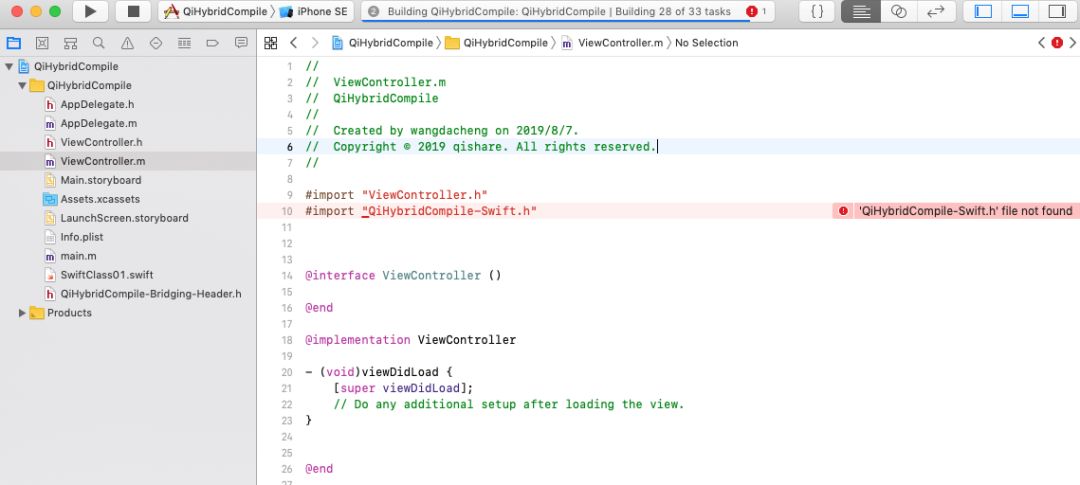
Task: Expand the Products folder
Action: tap(22, 313)
